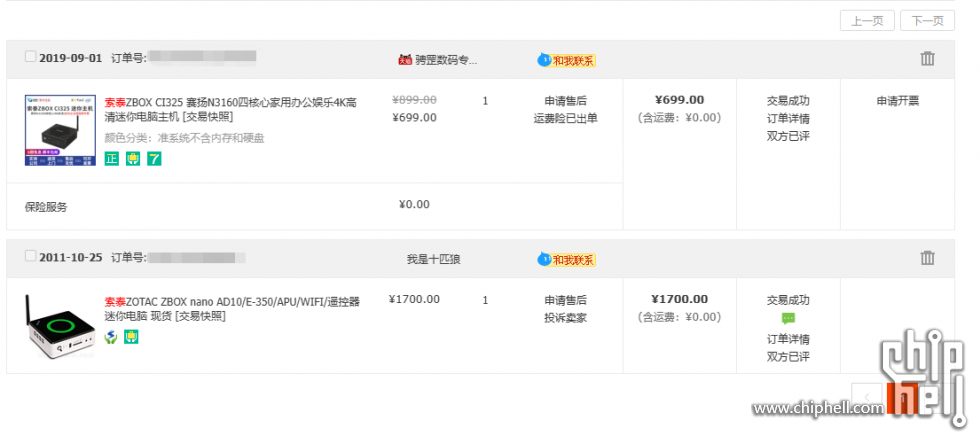Click the 7-day return badge on ZBOX CI325

click(x=154, y=159)
